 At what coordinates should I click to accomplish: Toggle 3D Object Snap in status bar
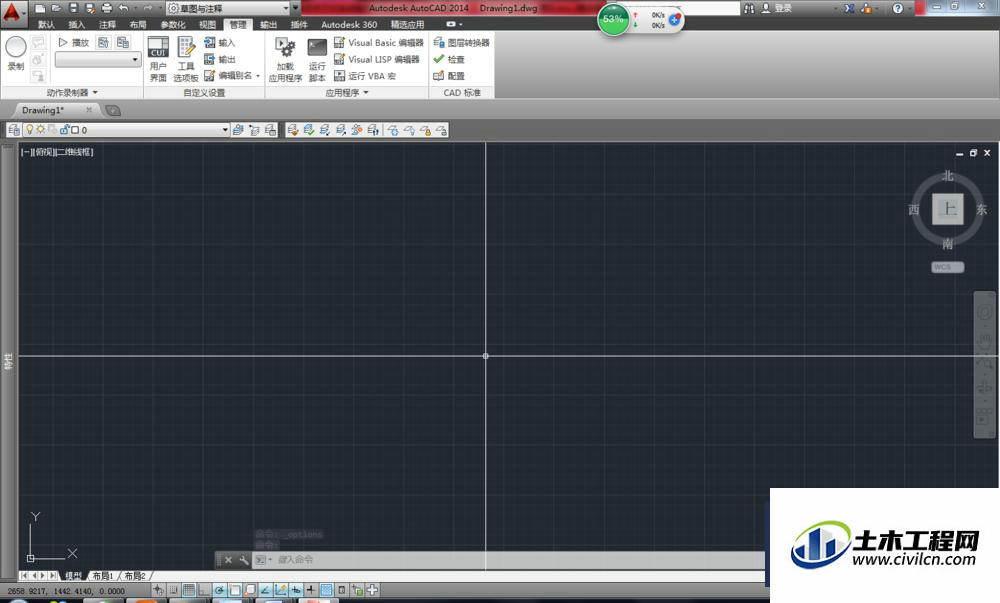(250, 590)
